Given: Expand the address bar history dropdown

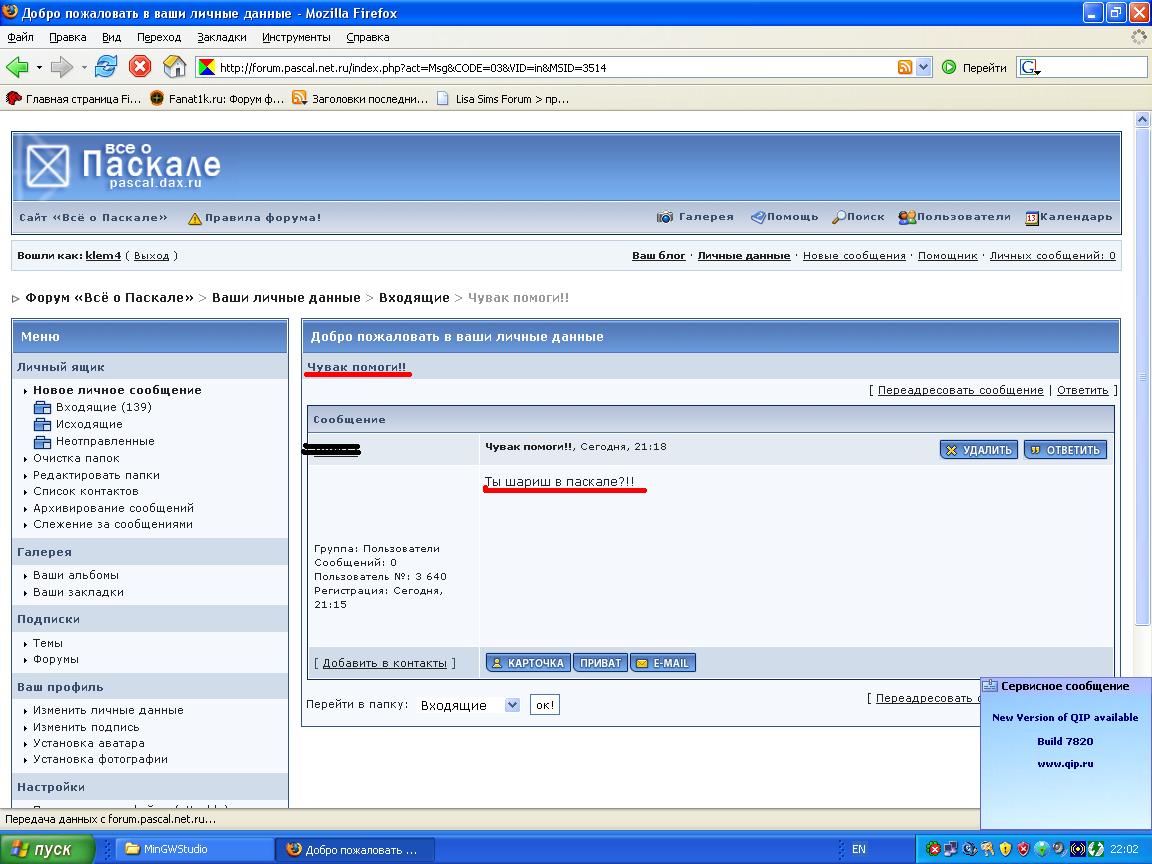Looking at the screenshot, I should click(x=923, y=67).
